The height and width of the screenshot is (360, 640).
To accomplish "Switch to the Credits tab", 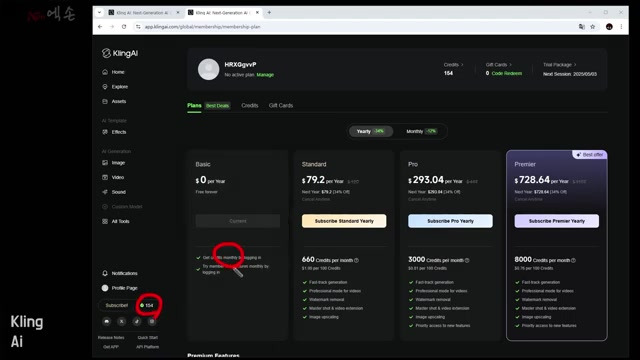I will [250, 105].
